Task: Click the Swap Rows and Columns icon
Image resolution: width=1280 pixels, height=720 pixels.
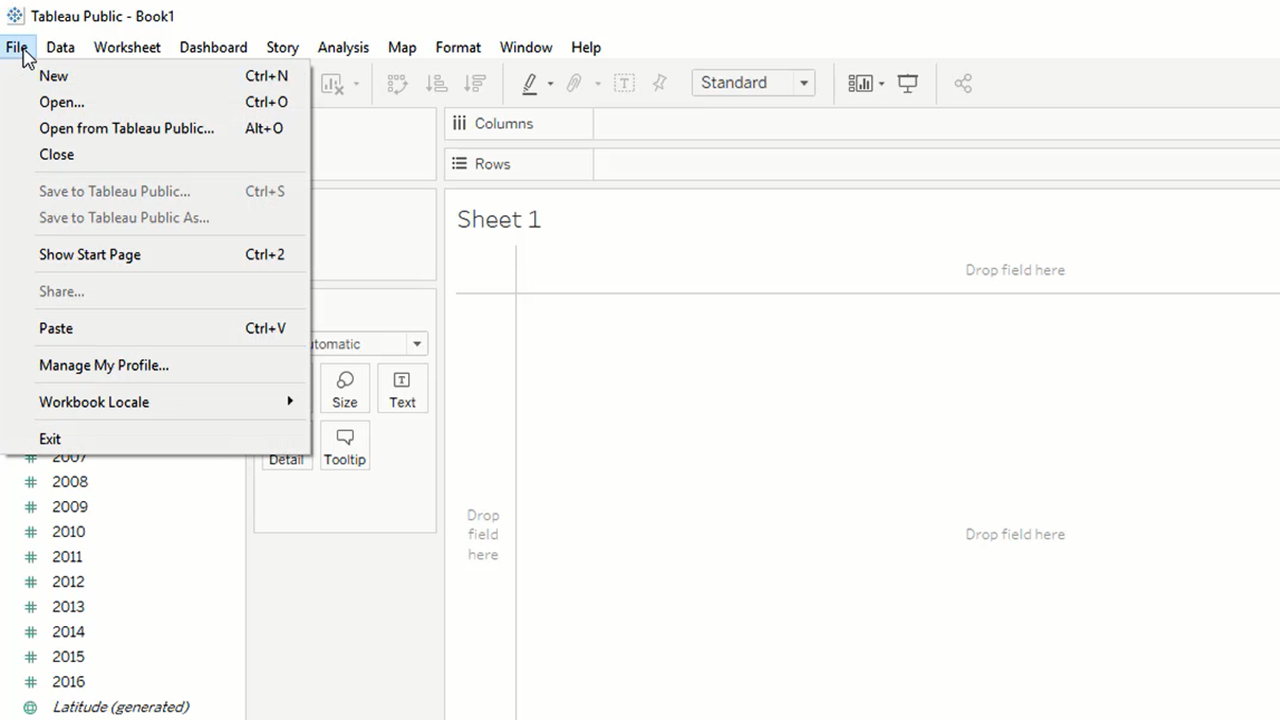Action: [397, 84]
